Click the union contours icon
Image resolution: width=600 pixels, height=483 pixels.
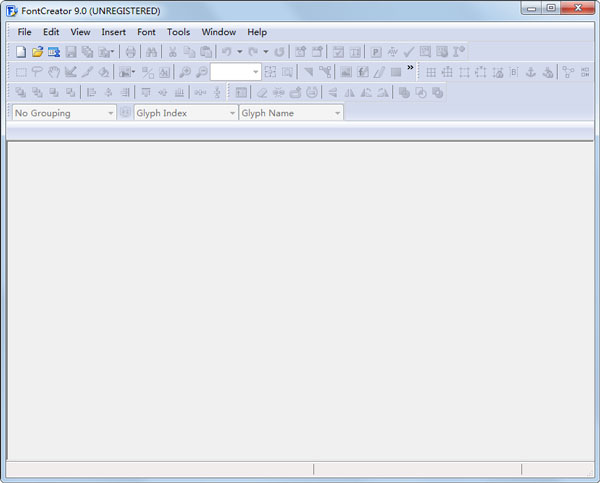[x=404, y=93]
